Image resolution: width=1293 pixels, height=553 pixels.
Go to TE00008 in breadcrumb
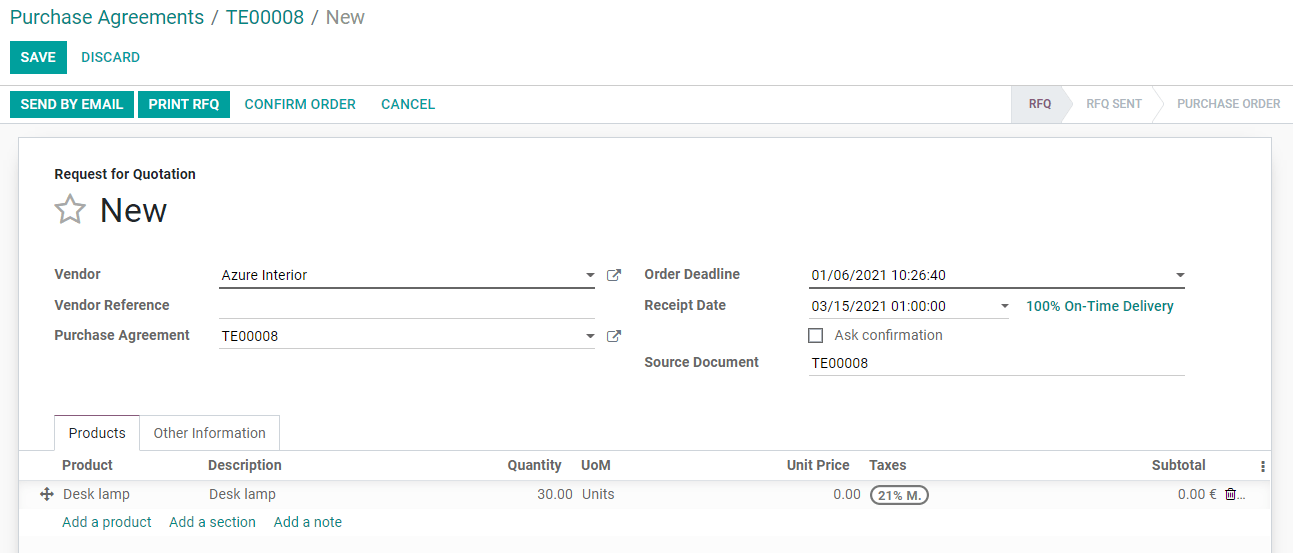[265, 17]
